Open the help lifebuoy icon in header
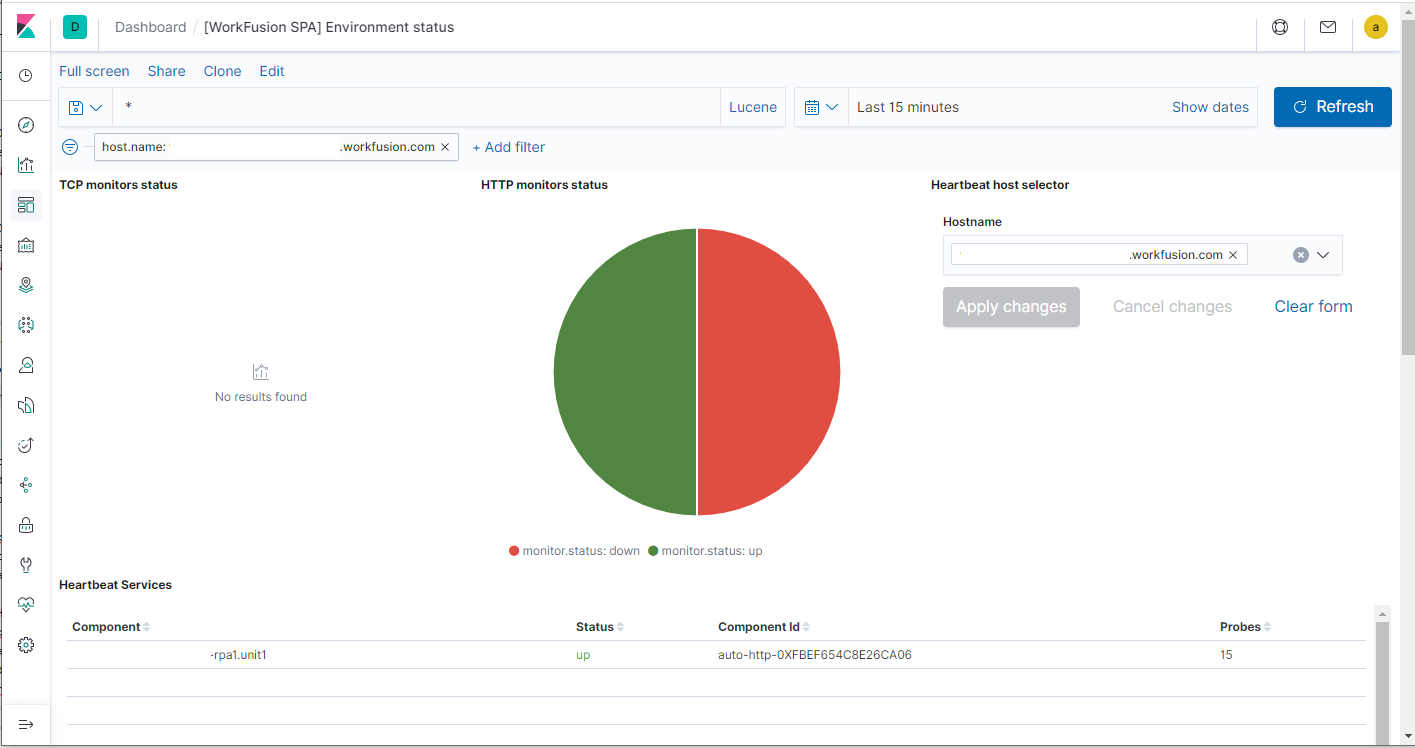This screenshot has width=1415, height=748. pos(1280,27)
